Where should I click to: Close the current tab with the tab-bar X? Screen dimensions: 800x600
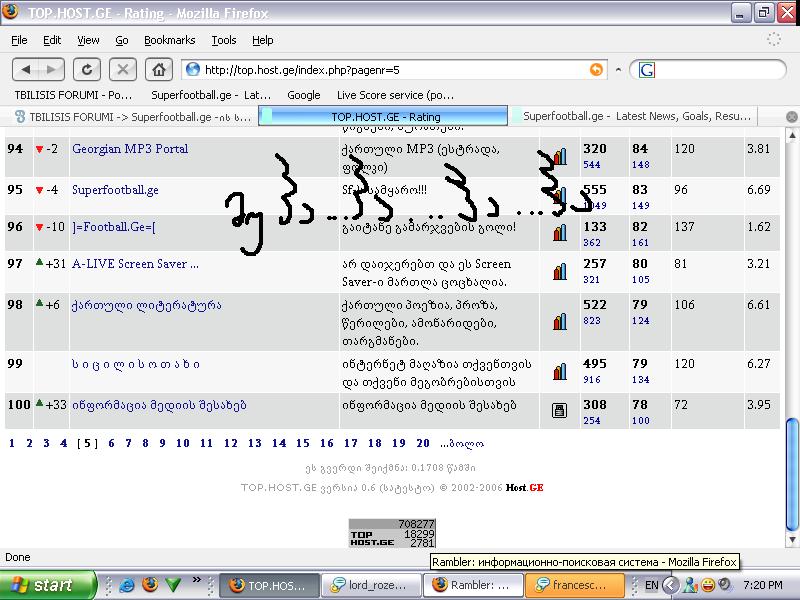click(792, 117)
